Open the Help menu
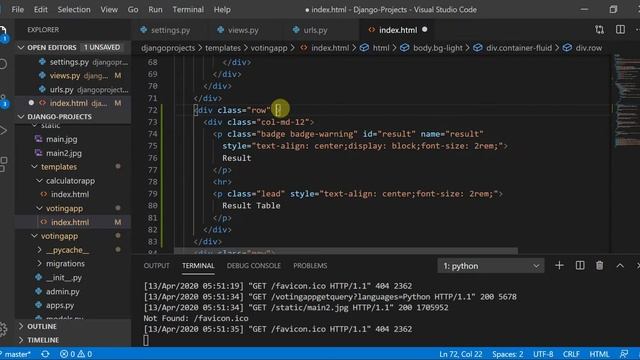The image size is (640, 360). [x=222, y=9]
